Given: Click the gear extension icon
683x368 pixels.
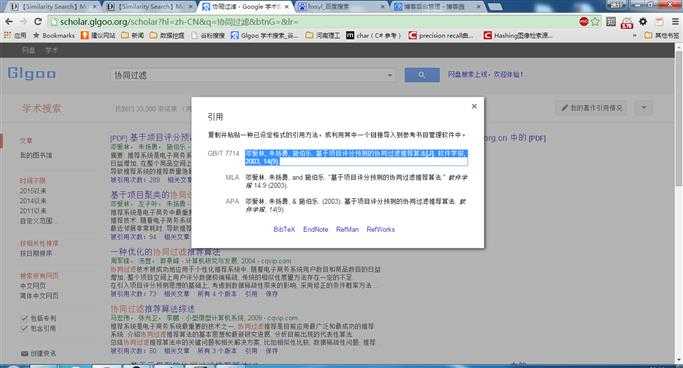Looking at the screenshot, I should click(x=643, y=21).
